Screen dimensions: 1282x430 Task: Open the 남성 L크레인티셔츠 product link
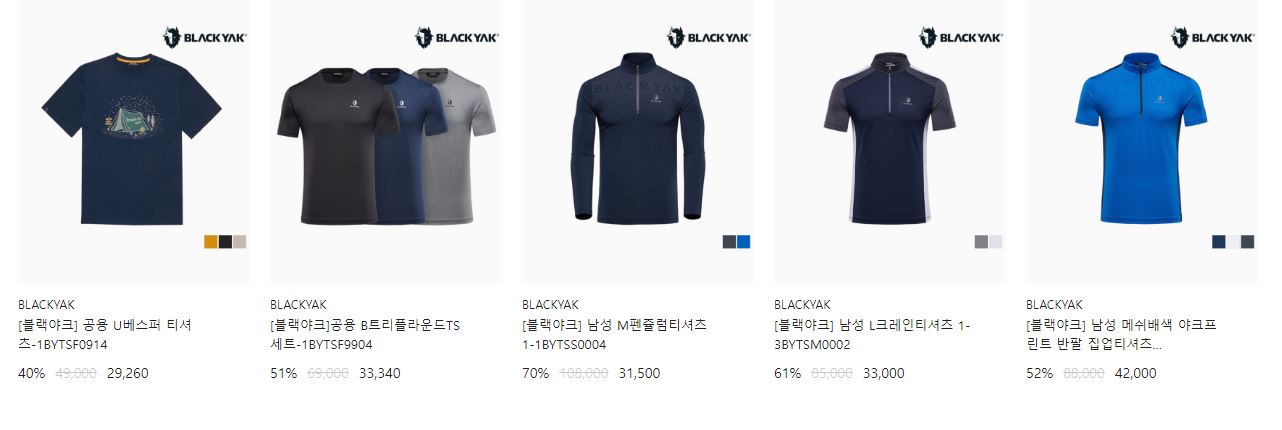click(x=872, y=335)
